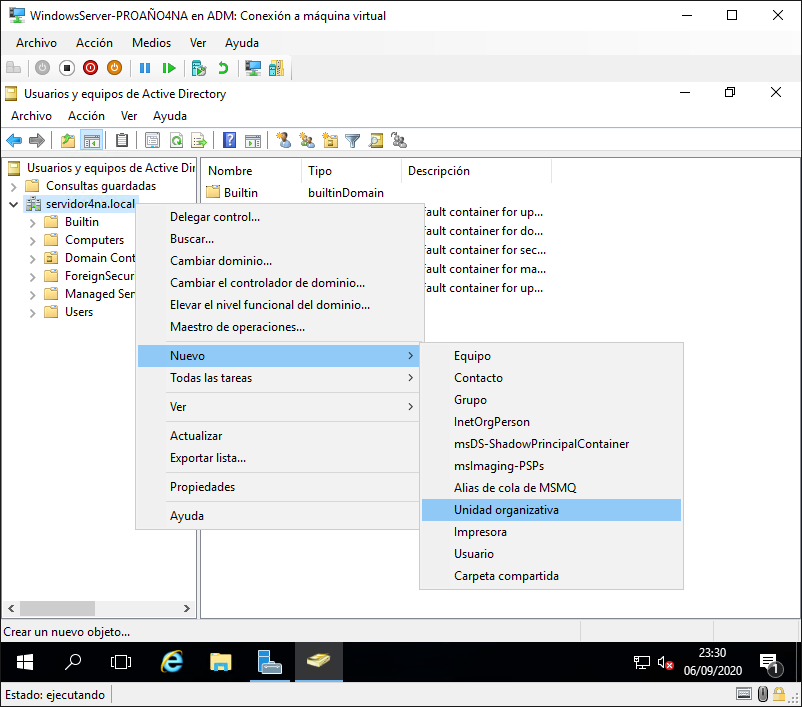Click the Properties sheet icon

pos(152,140)
